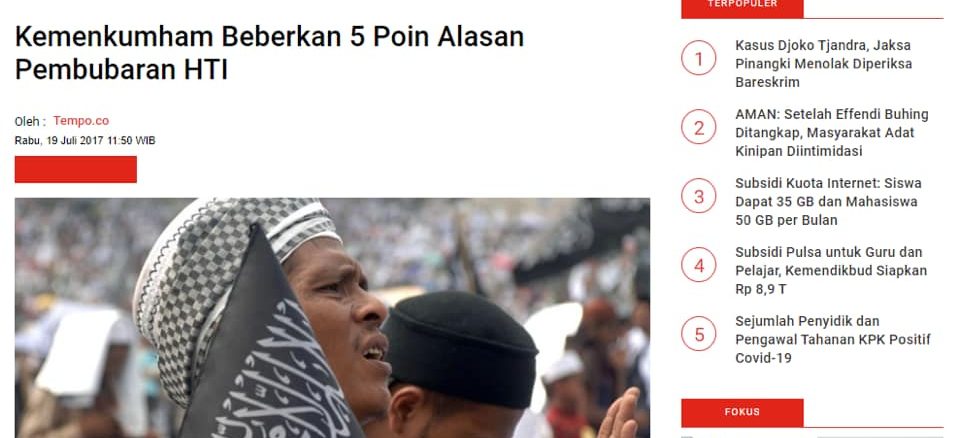Click the number 2 circle icon

point(699,127)
